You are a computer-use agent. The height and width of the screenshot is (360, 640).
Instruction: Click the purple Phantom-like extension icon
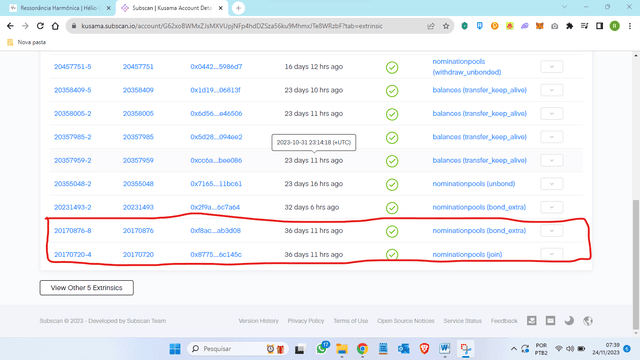pyautogui.click(x=524, y=26)
